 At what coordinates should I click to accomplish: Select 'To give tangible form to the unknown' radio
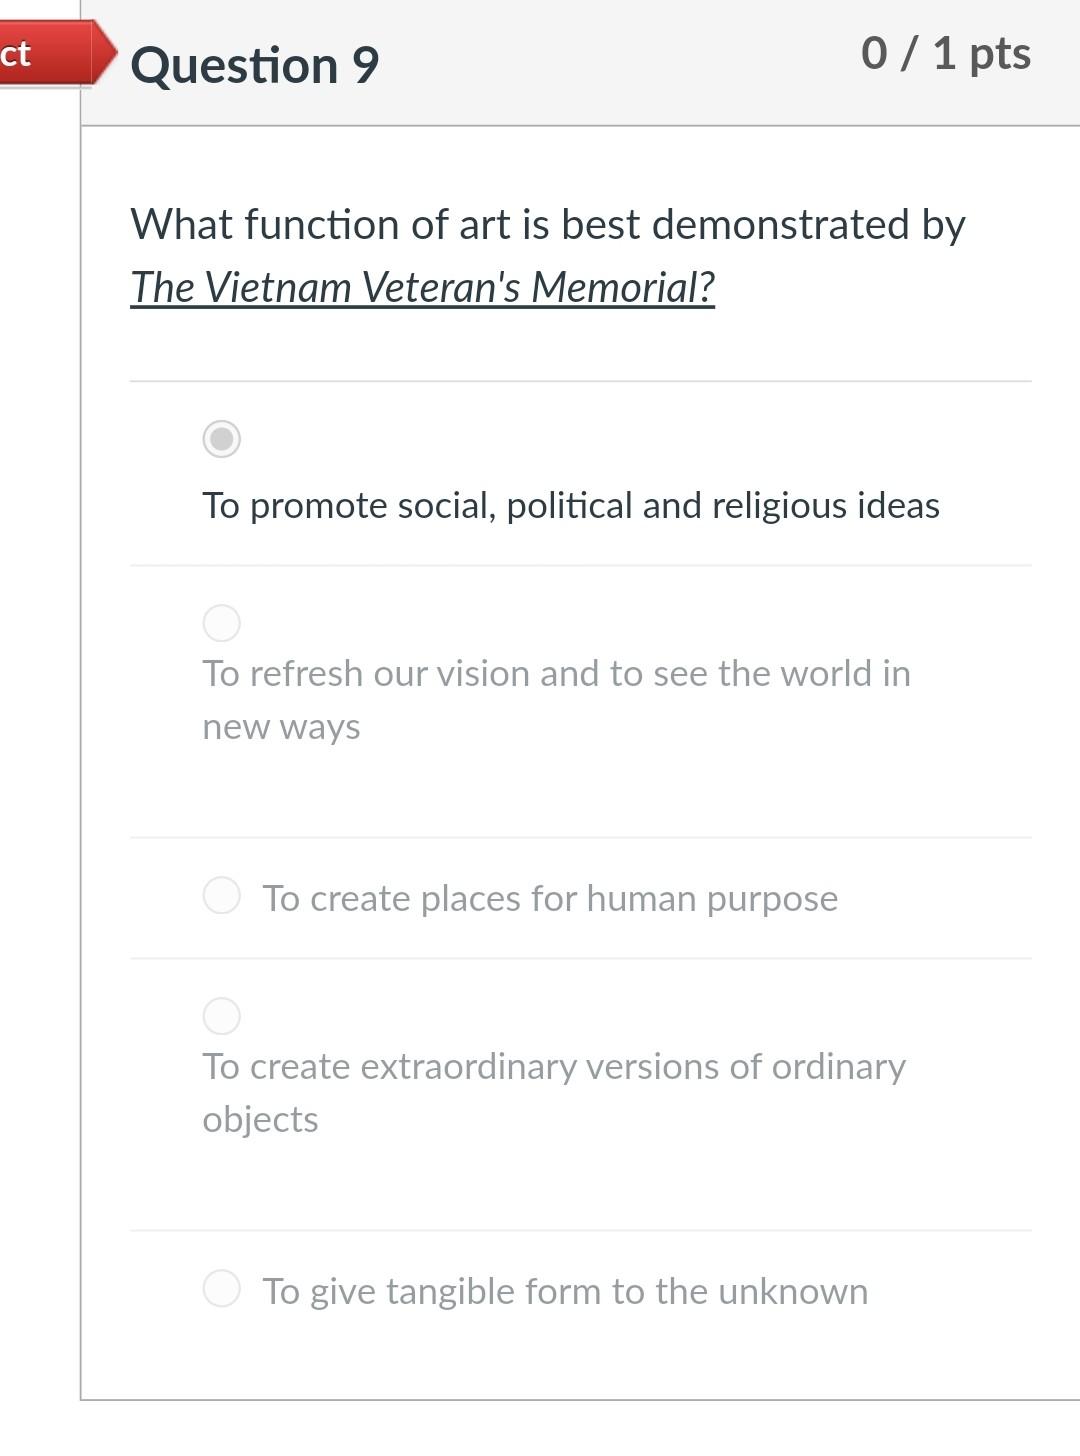tap(221, 1288)
